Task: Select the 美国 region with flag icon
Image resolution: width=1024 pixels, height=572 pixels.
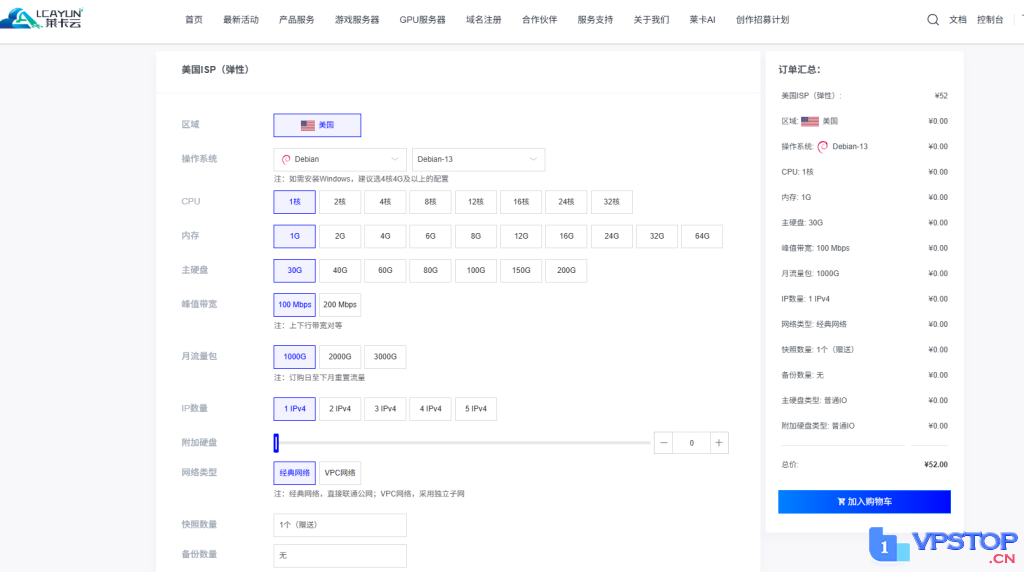Action: coord(317,125)
